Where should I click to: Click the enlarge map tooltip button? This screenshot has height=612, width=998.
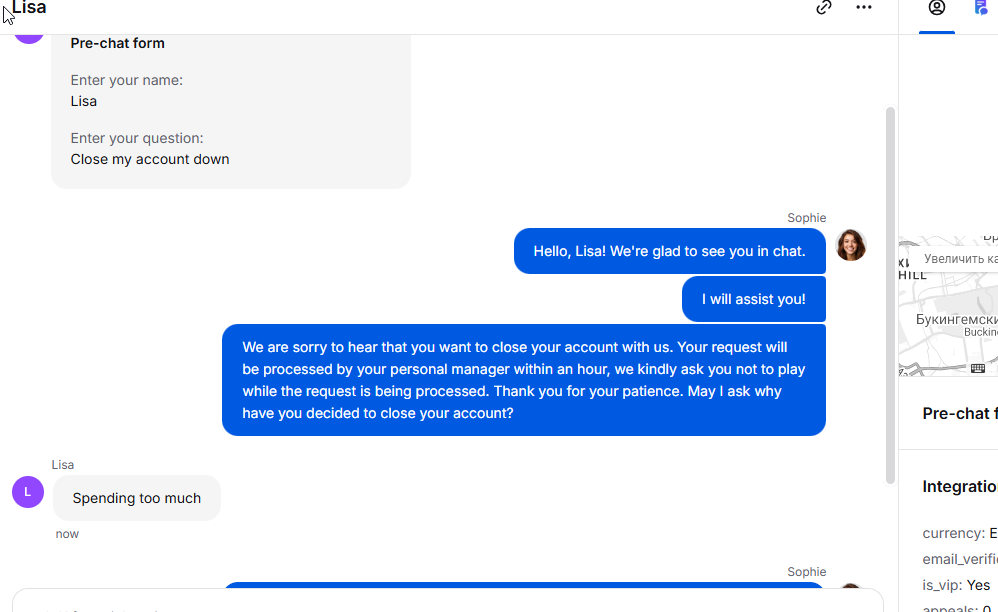click(x=960, y=259)
